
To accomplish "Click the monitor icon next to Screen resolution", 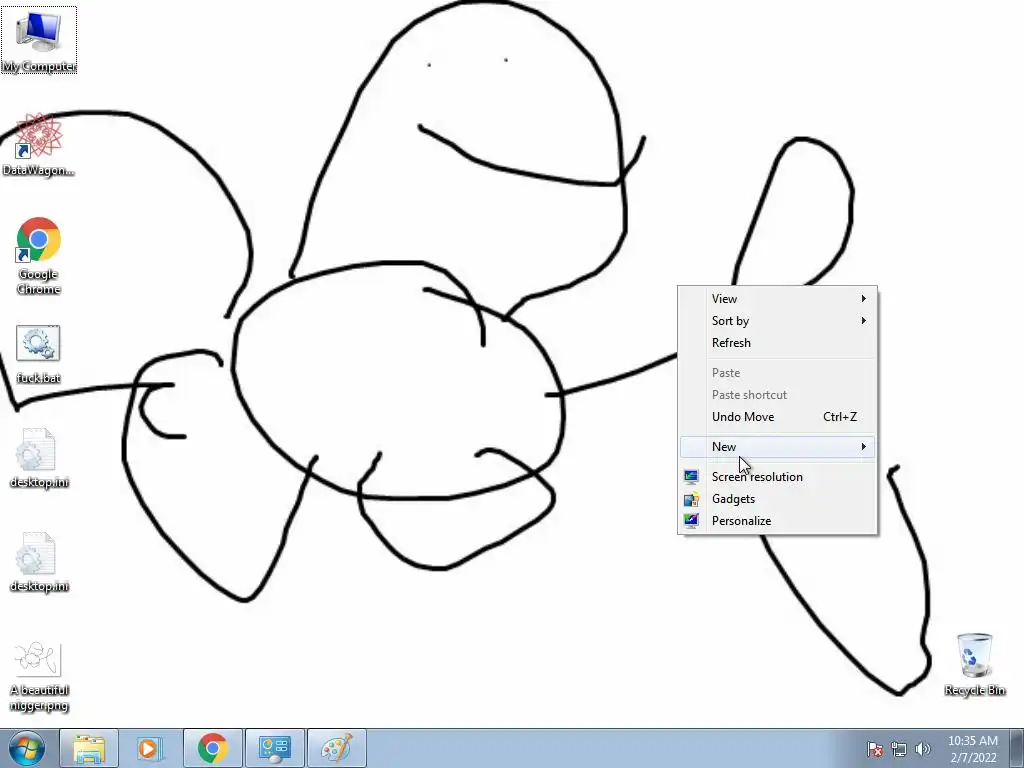I will (691, 477).
